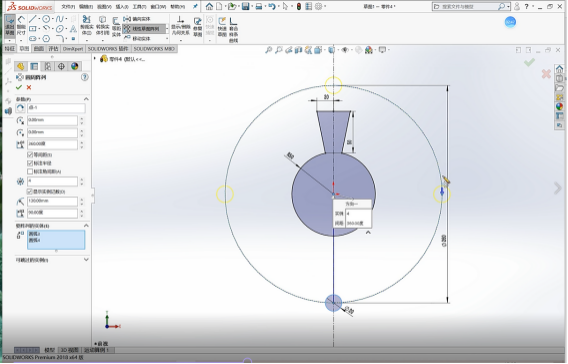The height and width of the screenshot is (364, 568).
Task: Click the Trim Entities scissors icon
Action: (87, 19)
